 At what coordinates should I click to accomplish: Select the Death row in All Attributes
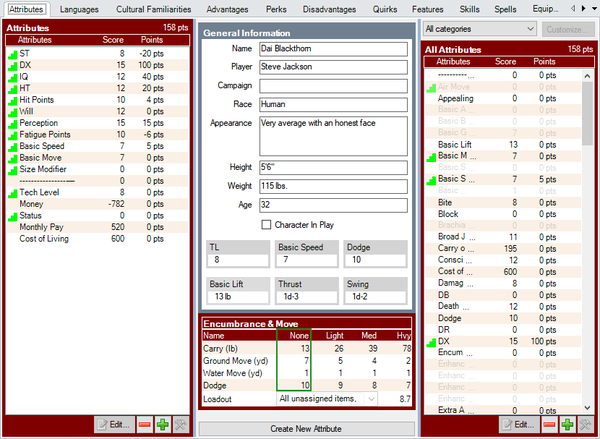click(503, 307)
